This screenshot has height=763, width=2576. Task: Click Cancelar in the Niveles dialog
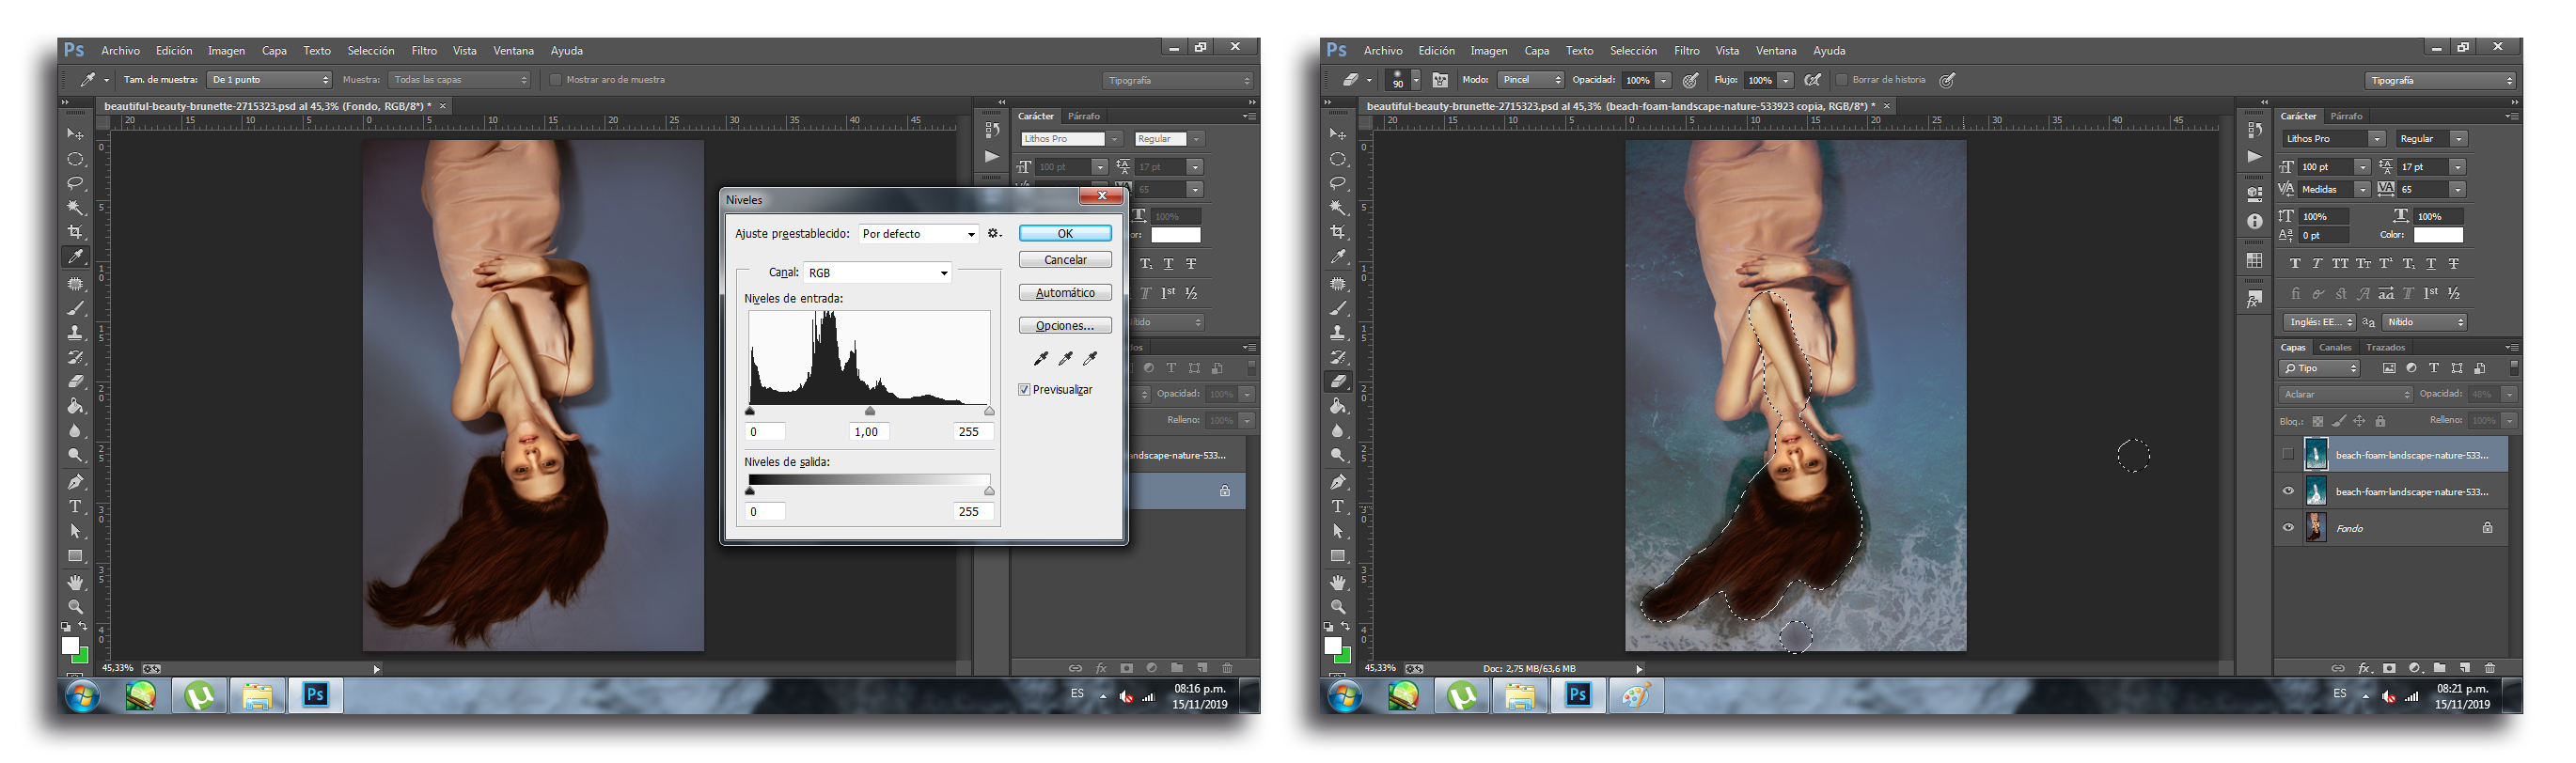tap(1065, 259)
